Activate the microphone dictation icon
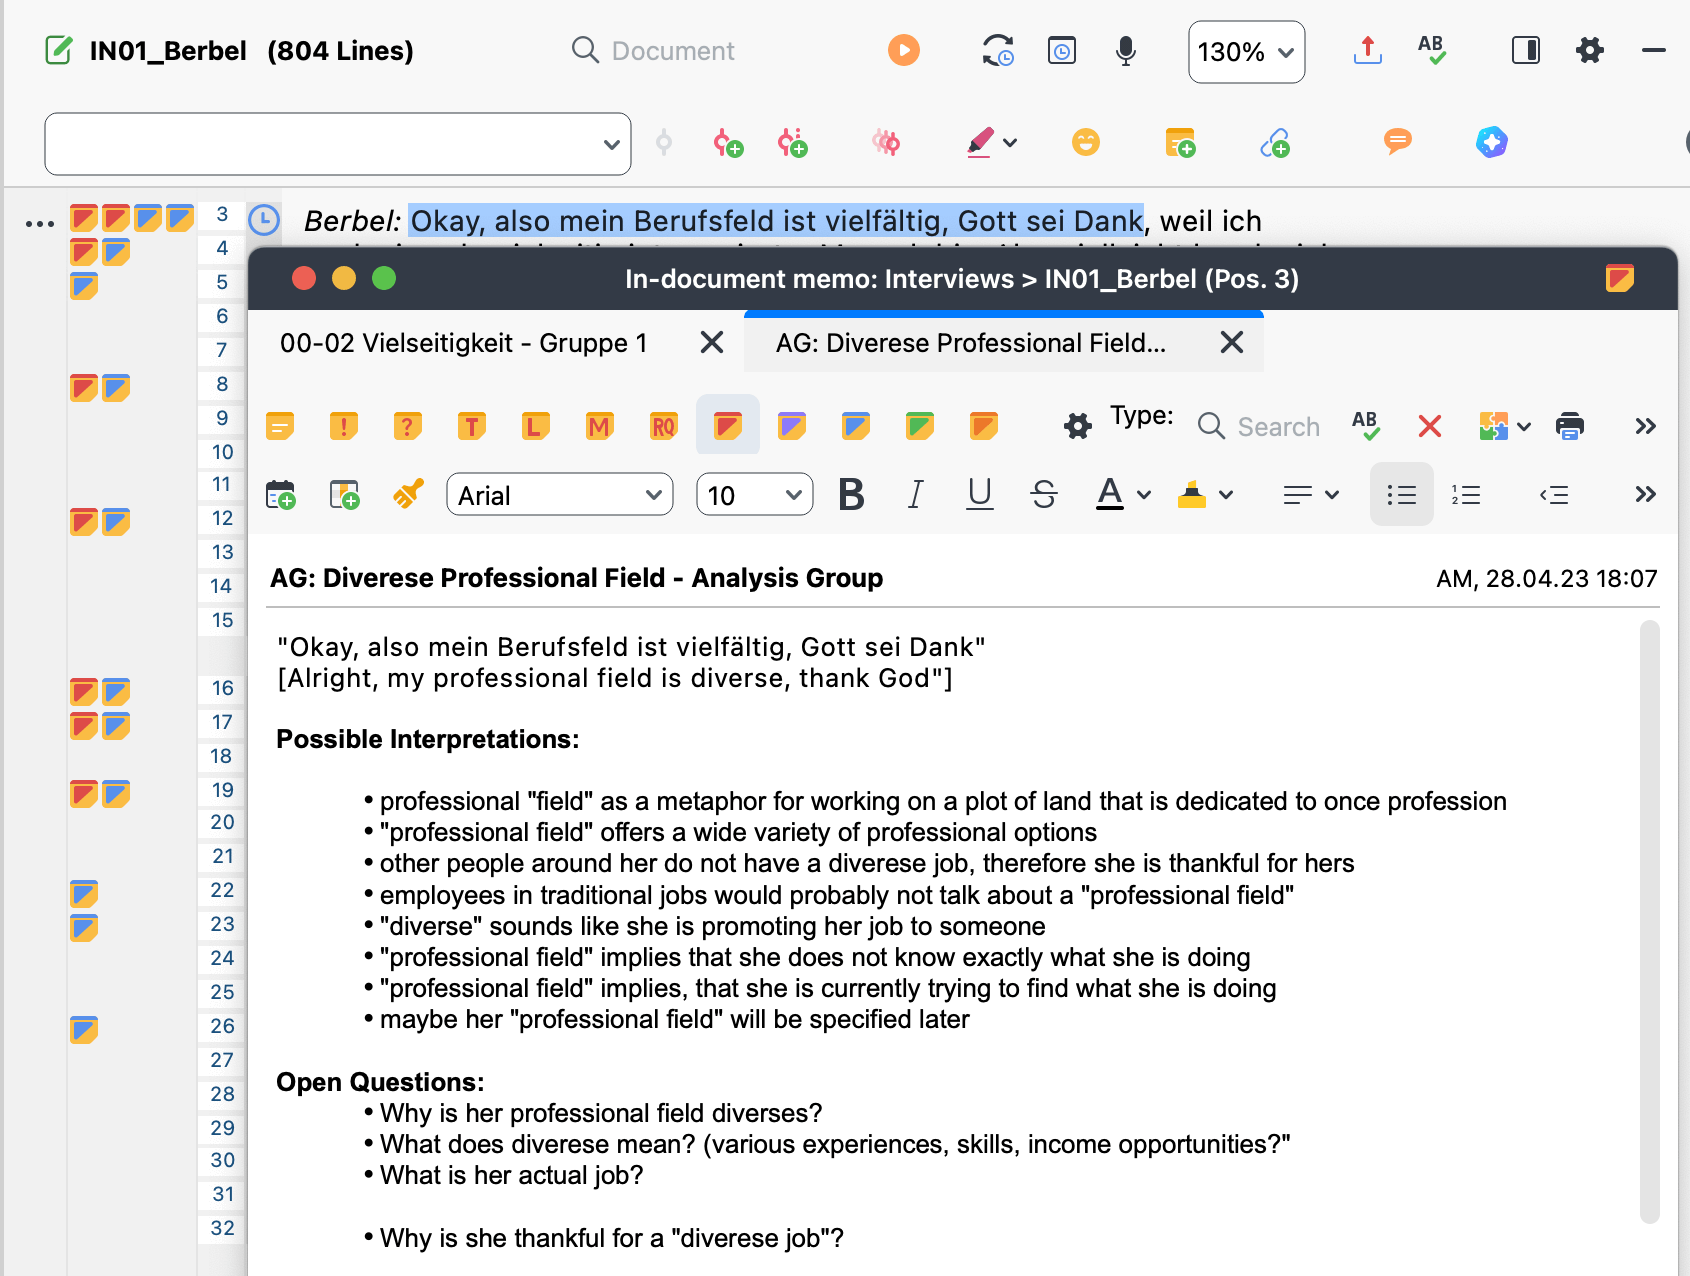This screenshot has height=1276, width=1690. tap(1126, 51)
